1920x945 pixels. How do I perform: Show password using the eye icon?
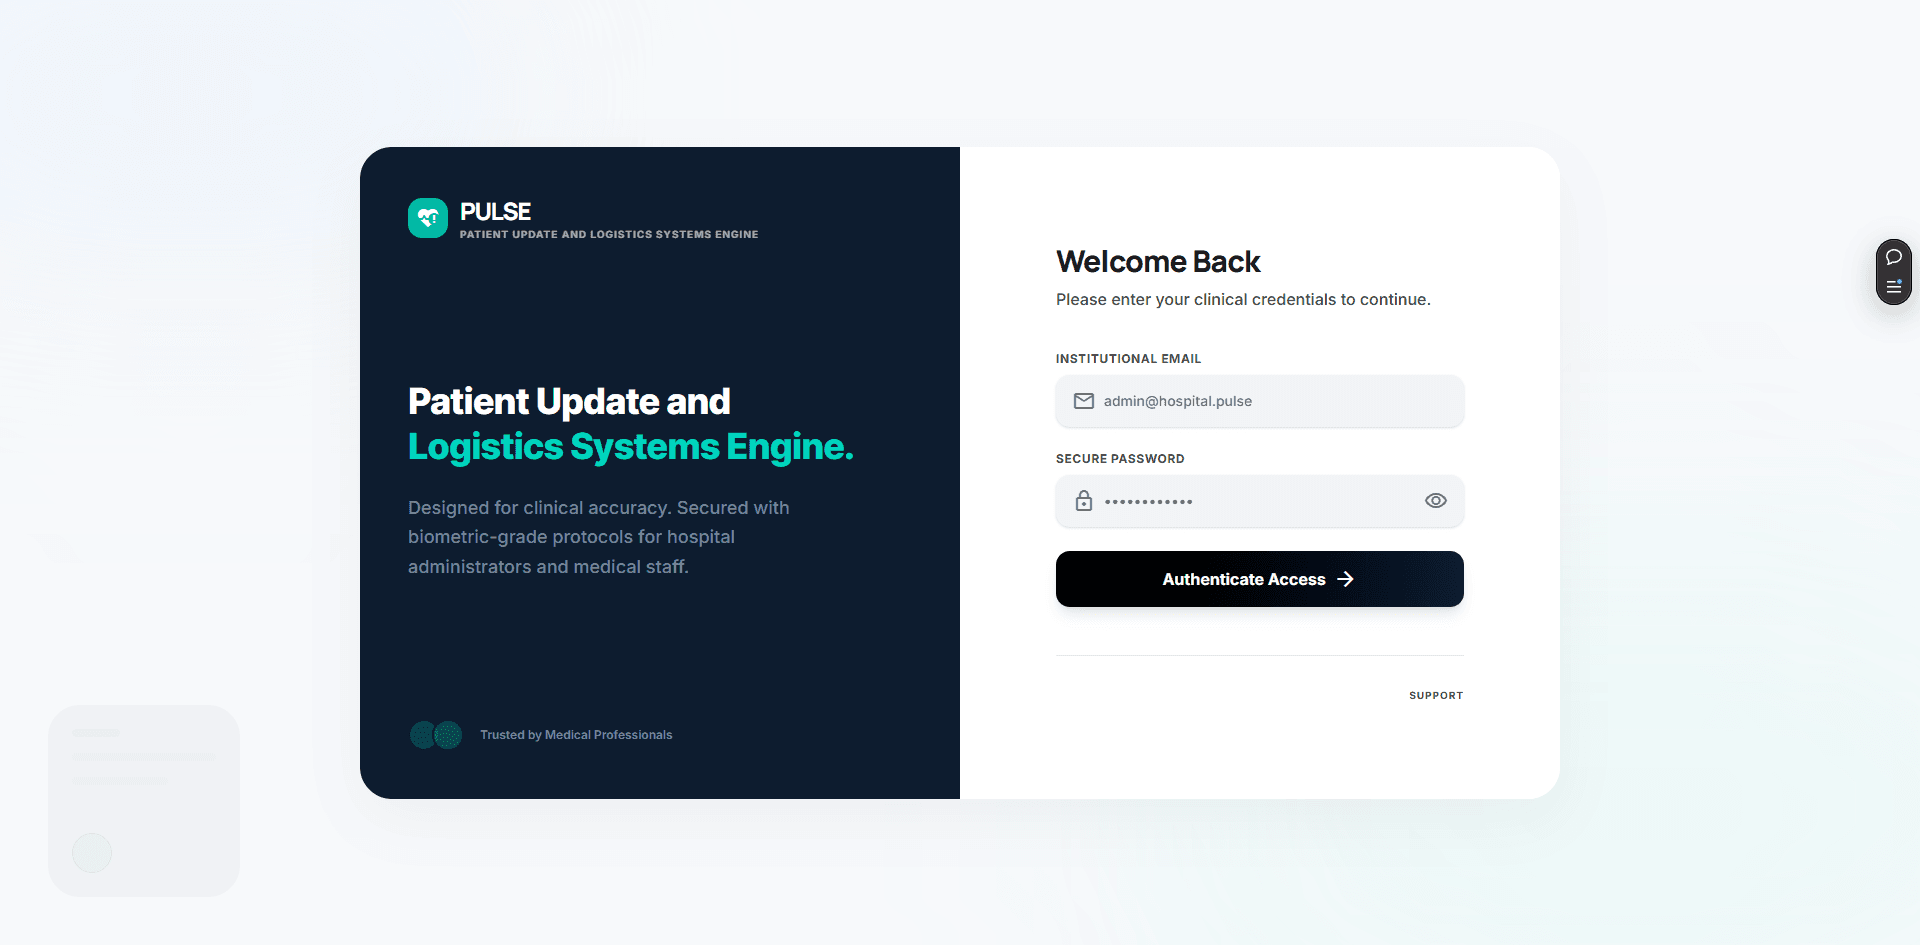(1436, 501)
